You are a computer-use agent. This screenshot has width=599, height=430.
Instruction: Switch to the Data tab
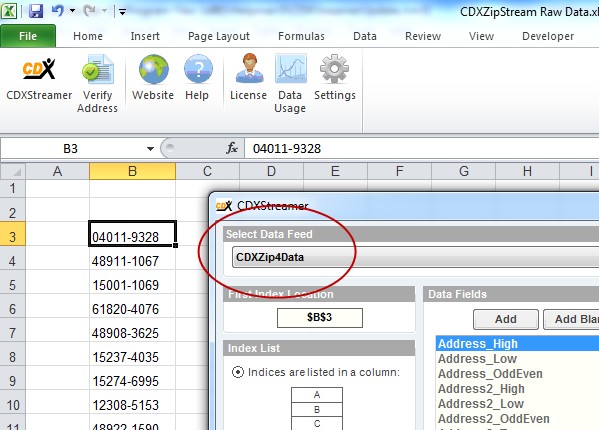(x=365, y=36)
